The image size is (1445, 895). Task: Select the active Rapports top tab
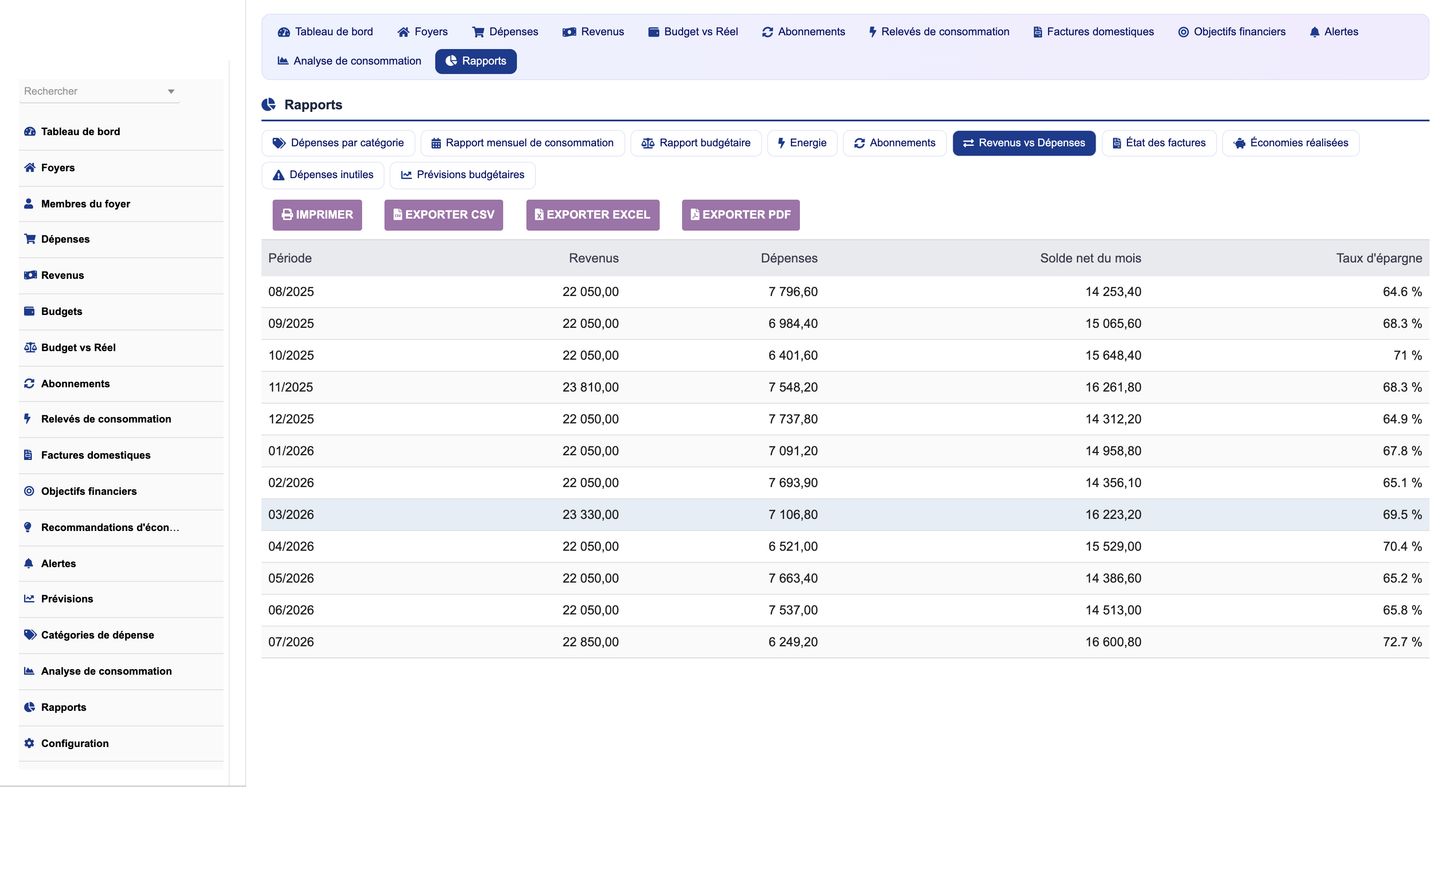(x=476, y=61)
